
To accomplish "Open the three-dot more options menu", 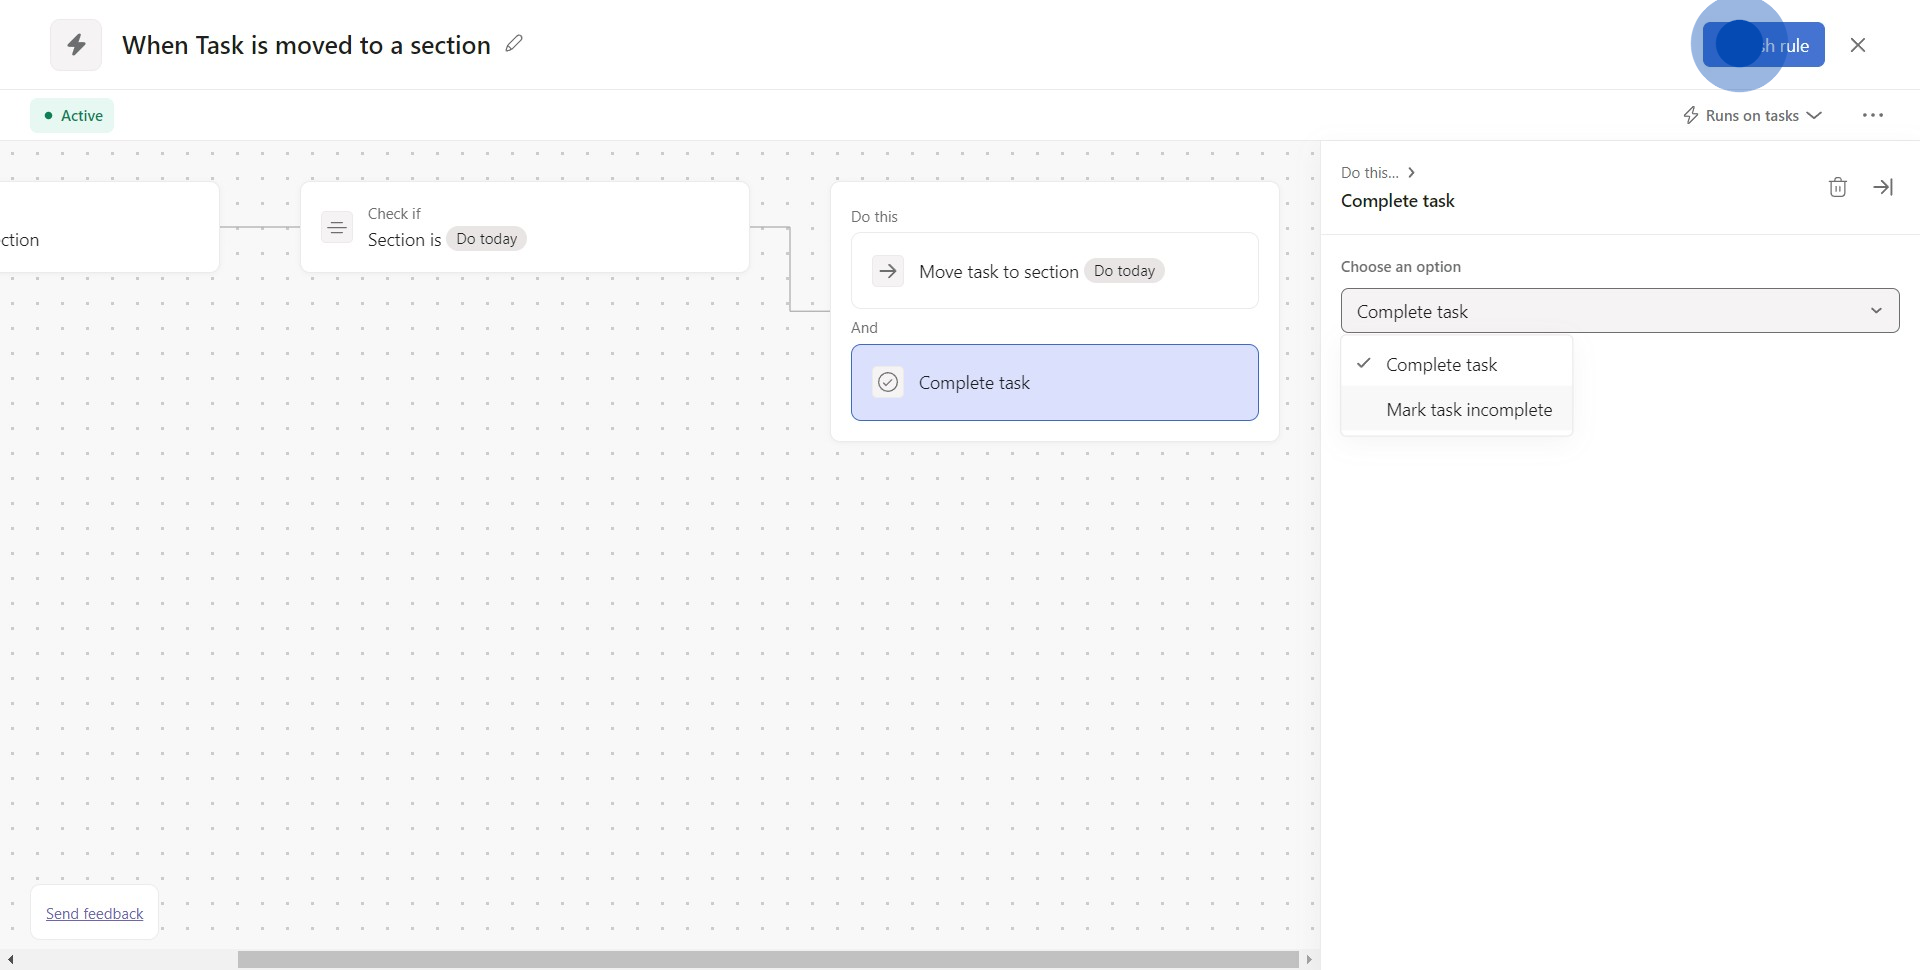I will (1872, 116).
